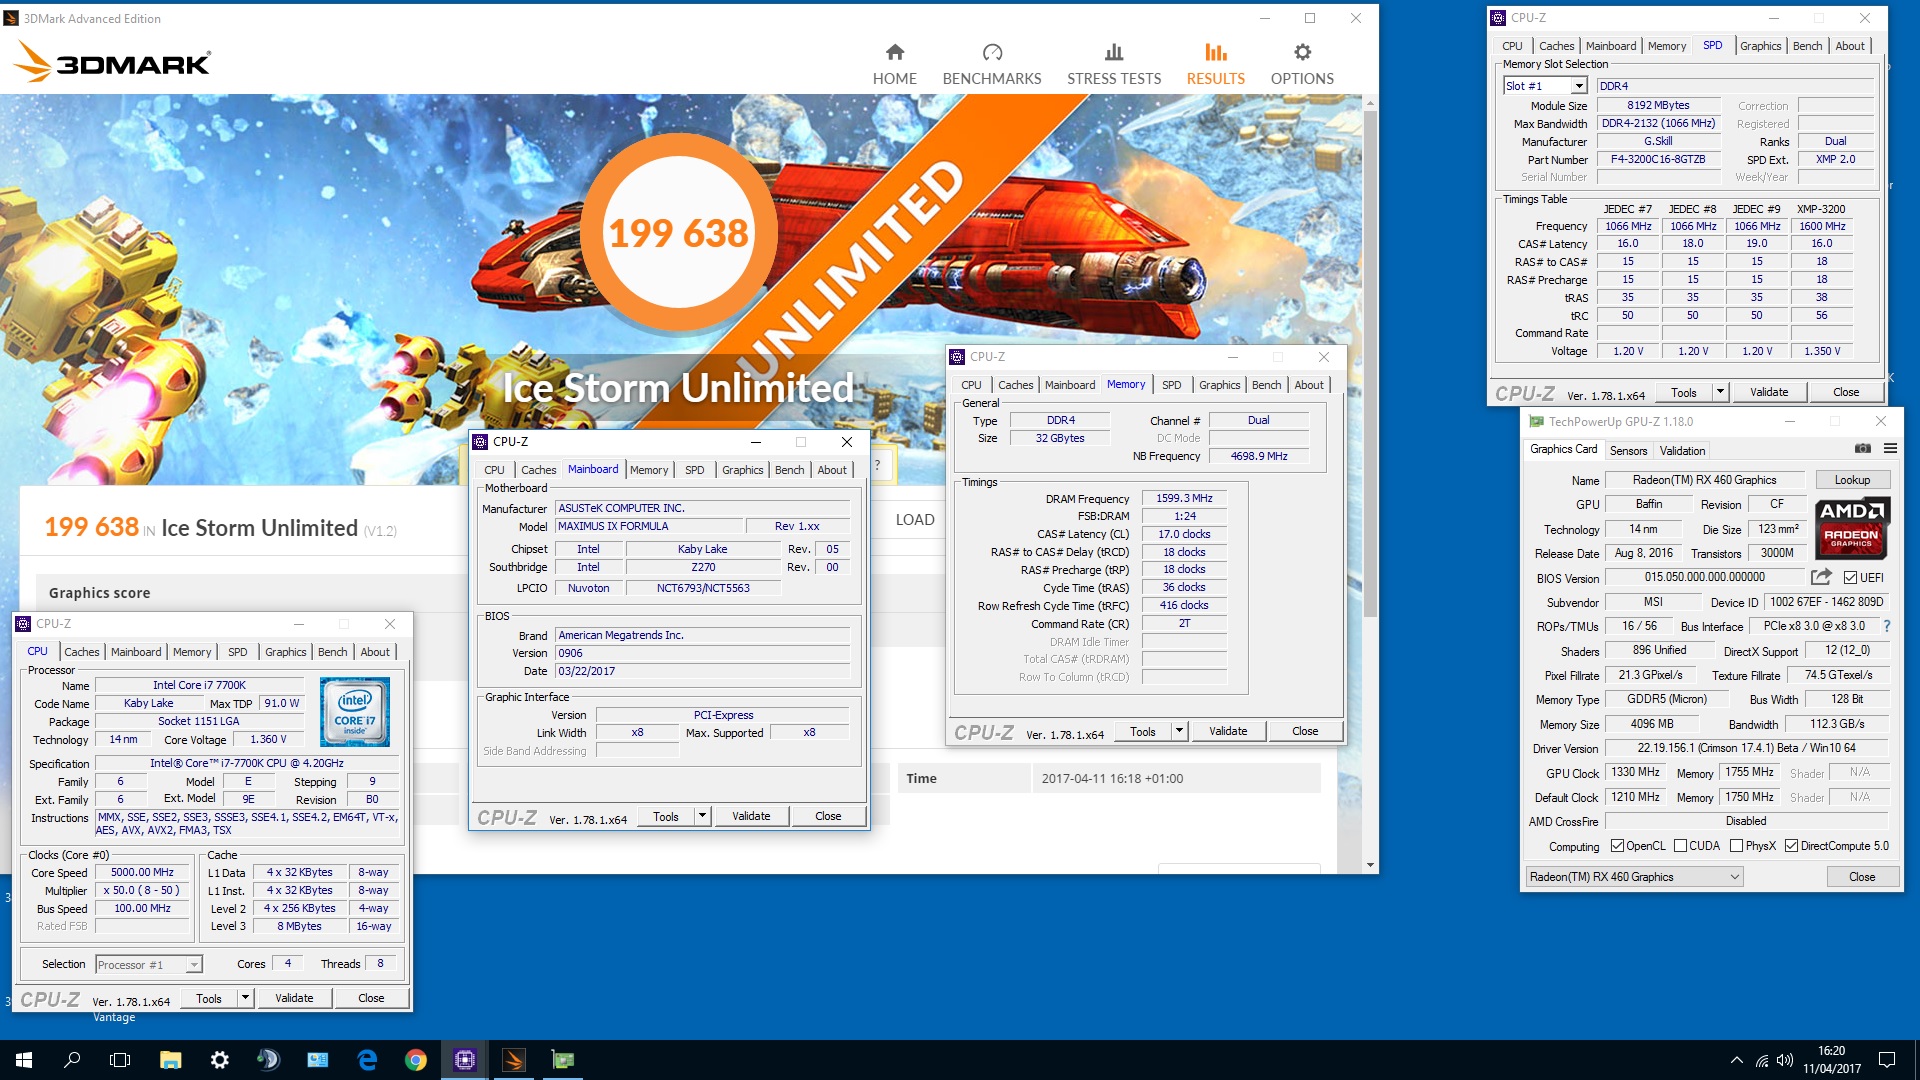
Task: Select the RESULTS section in 3DMark
Action: point(1215,64)
